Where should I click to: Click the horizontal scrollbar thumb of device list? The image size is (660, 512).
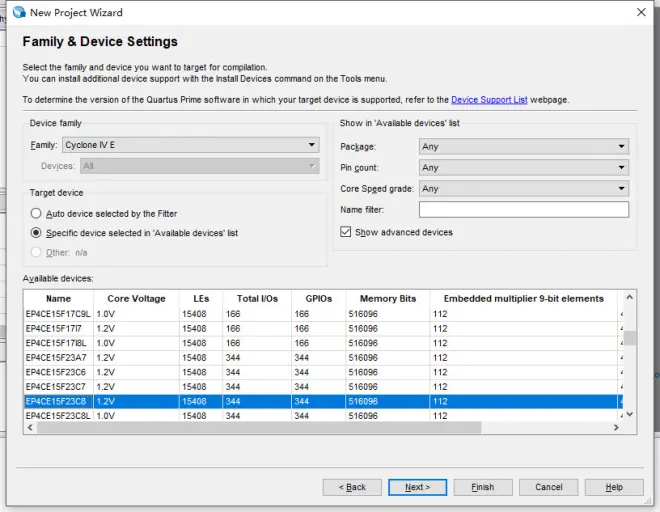pyautogui.click(x=259, y=427)
